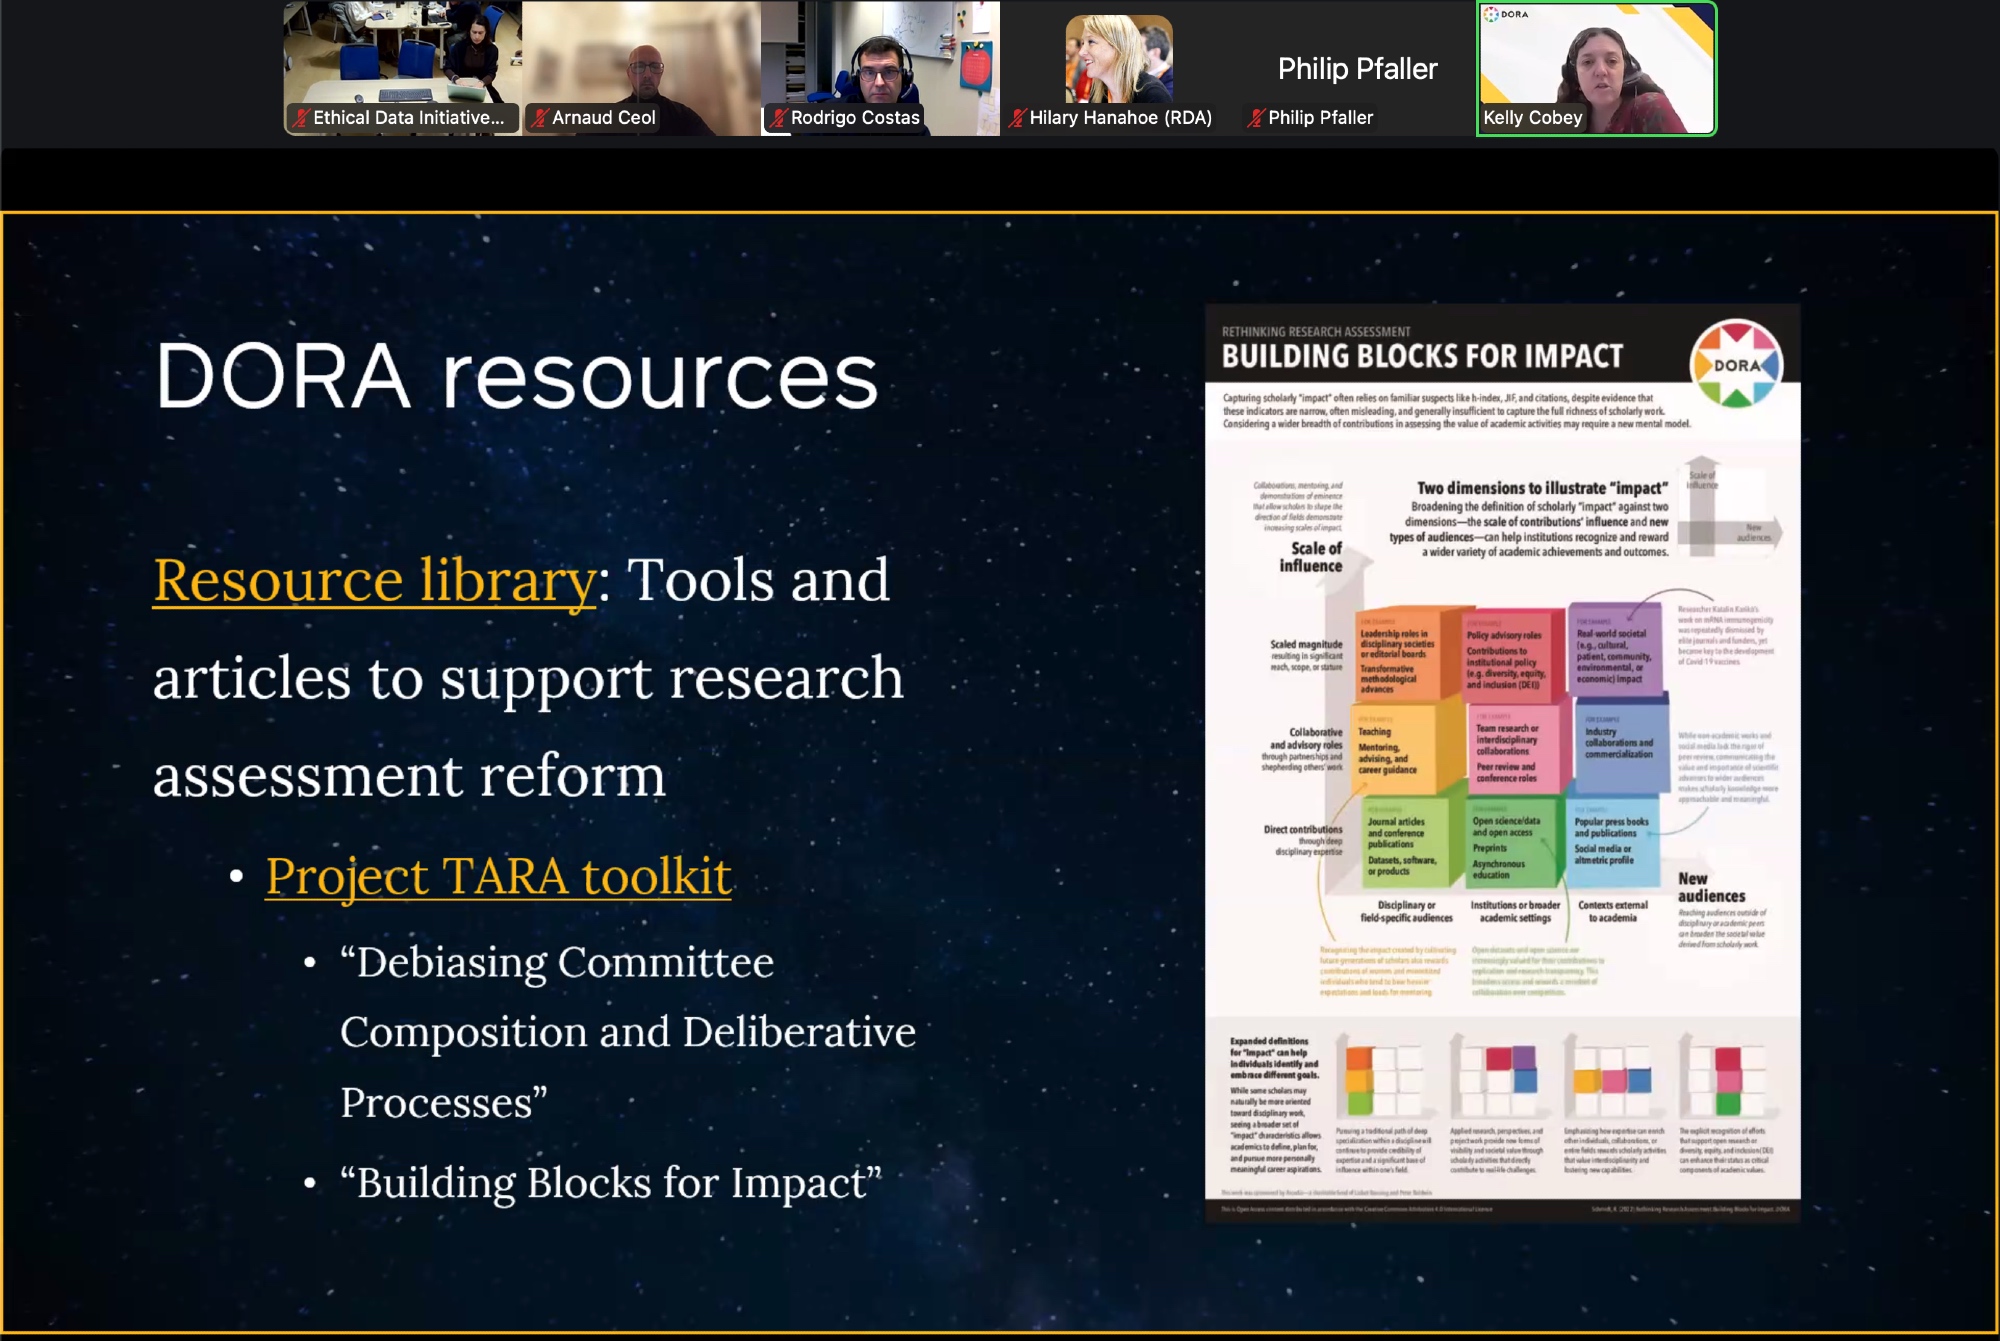Select Arnaud Ceol's video tile
This screenshot has height=1341, width=2000.
(641, 55)
